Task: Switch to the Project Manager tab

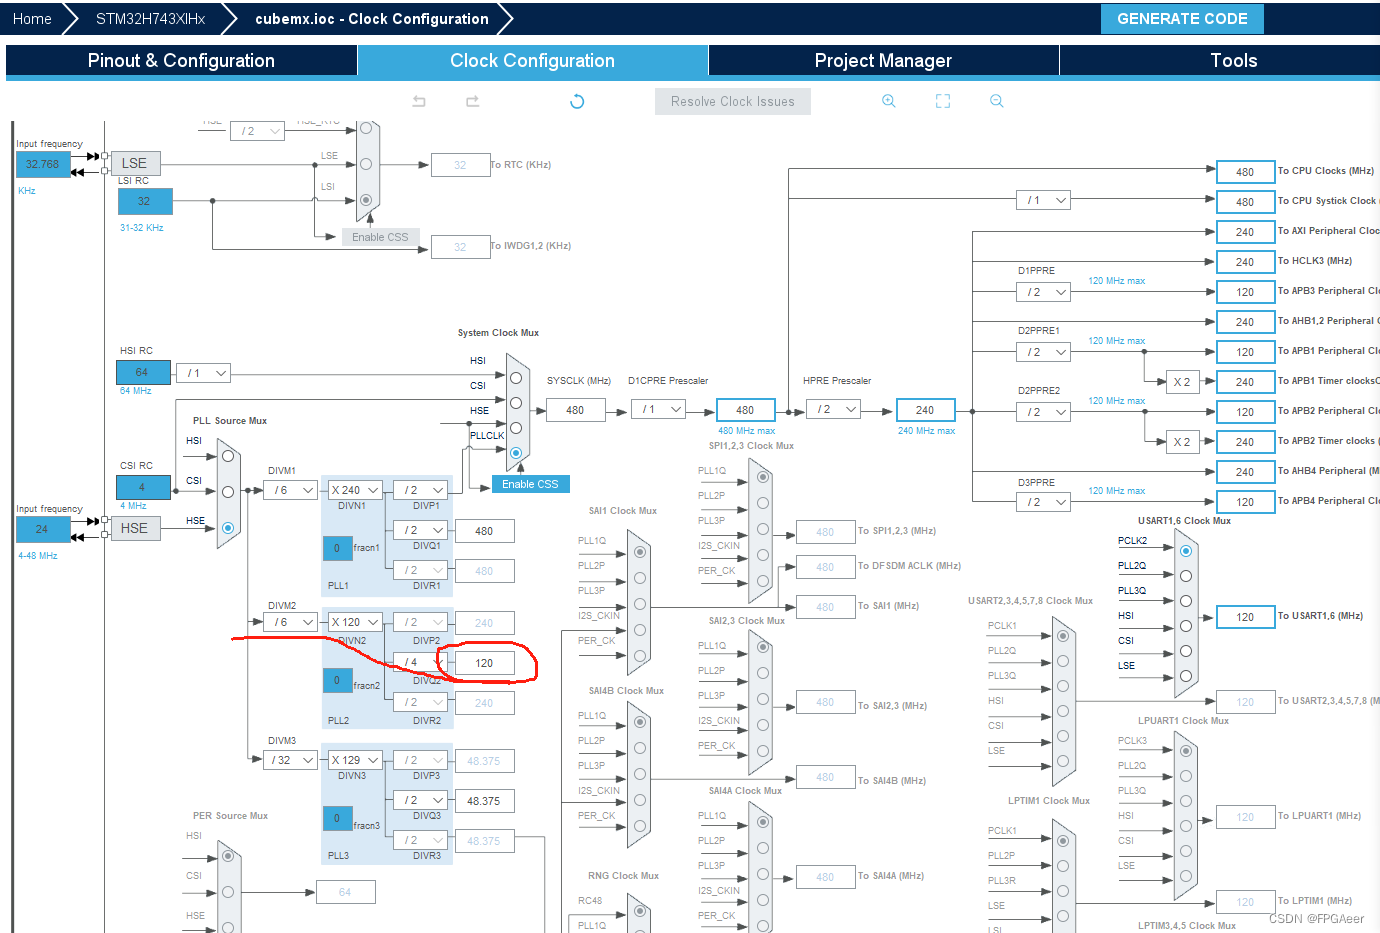Action: 883,61
